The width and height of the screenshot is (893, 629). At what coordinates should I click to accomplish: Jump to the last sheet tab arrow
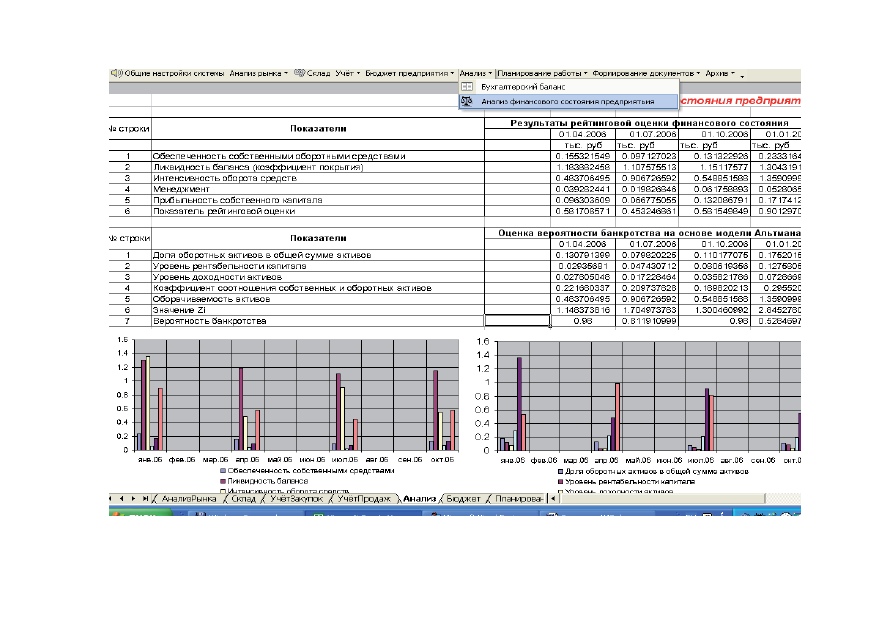pyautogui.click(x=145, y=499)
